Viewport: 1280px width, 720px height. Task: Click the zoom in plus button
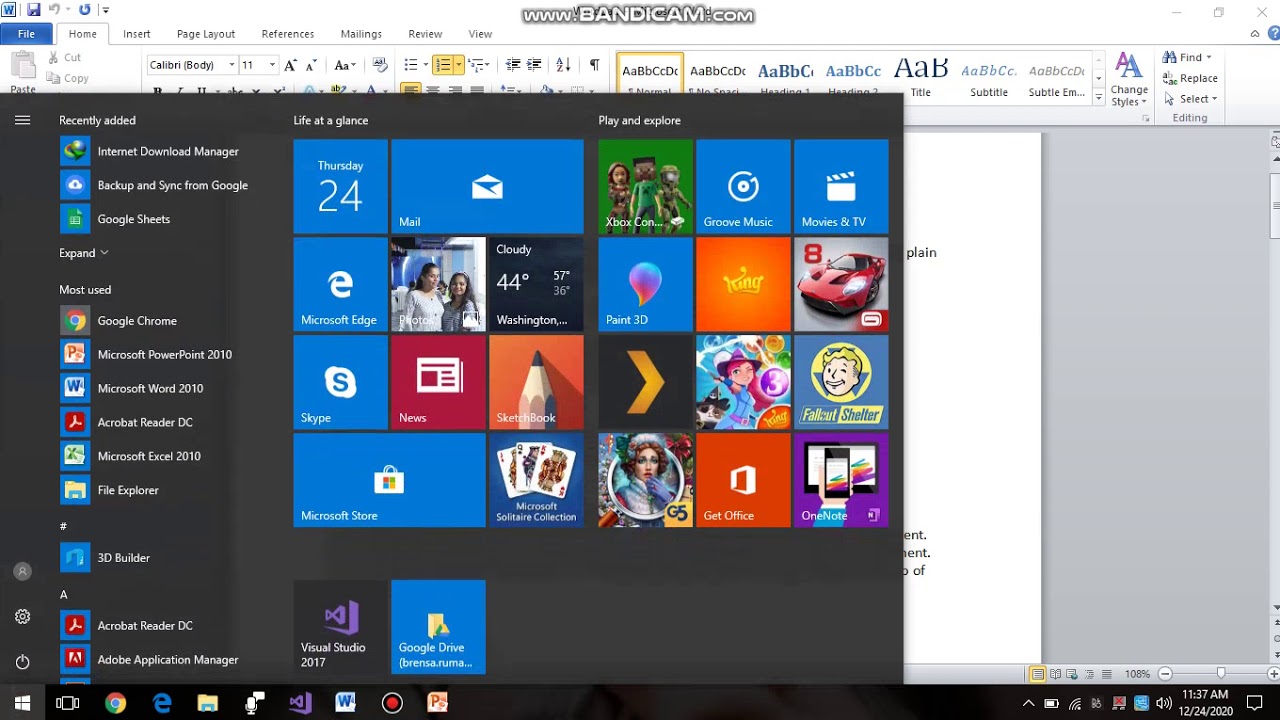tap(1274, 674)
